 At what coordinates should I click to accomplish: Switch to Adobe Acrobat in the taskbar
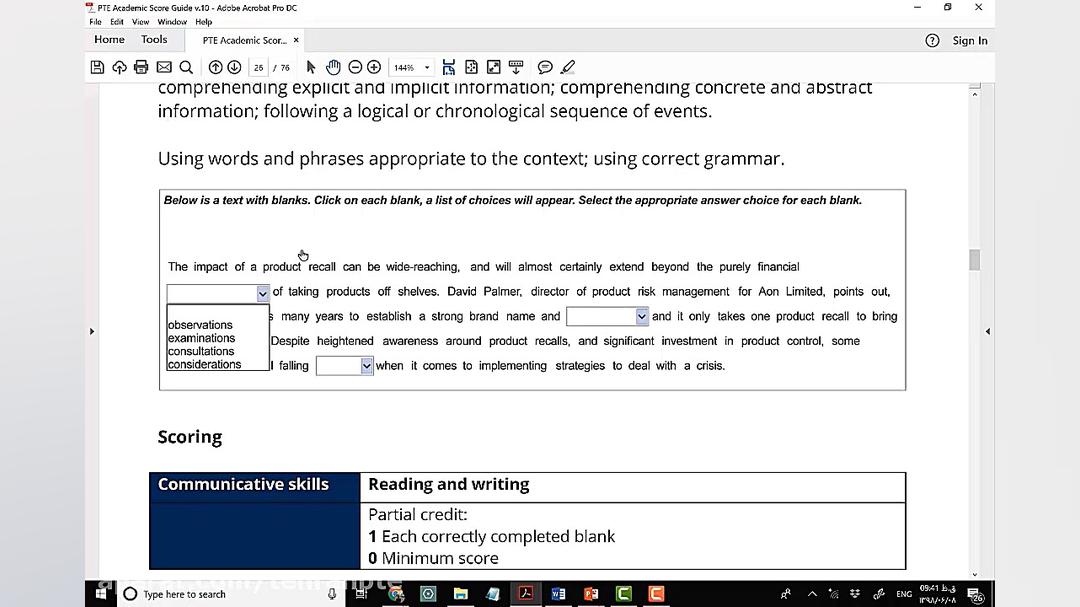pos(526,594)
